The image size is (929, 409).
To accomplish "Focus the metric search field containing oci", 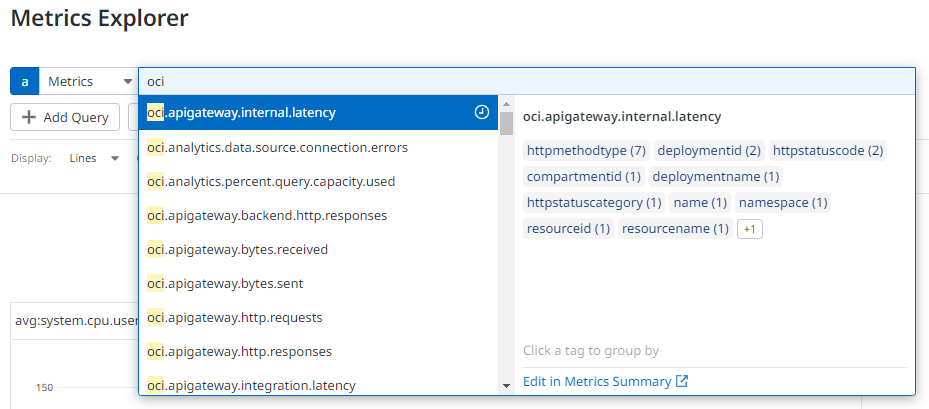I will click(x=527, y=81).
